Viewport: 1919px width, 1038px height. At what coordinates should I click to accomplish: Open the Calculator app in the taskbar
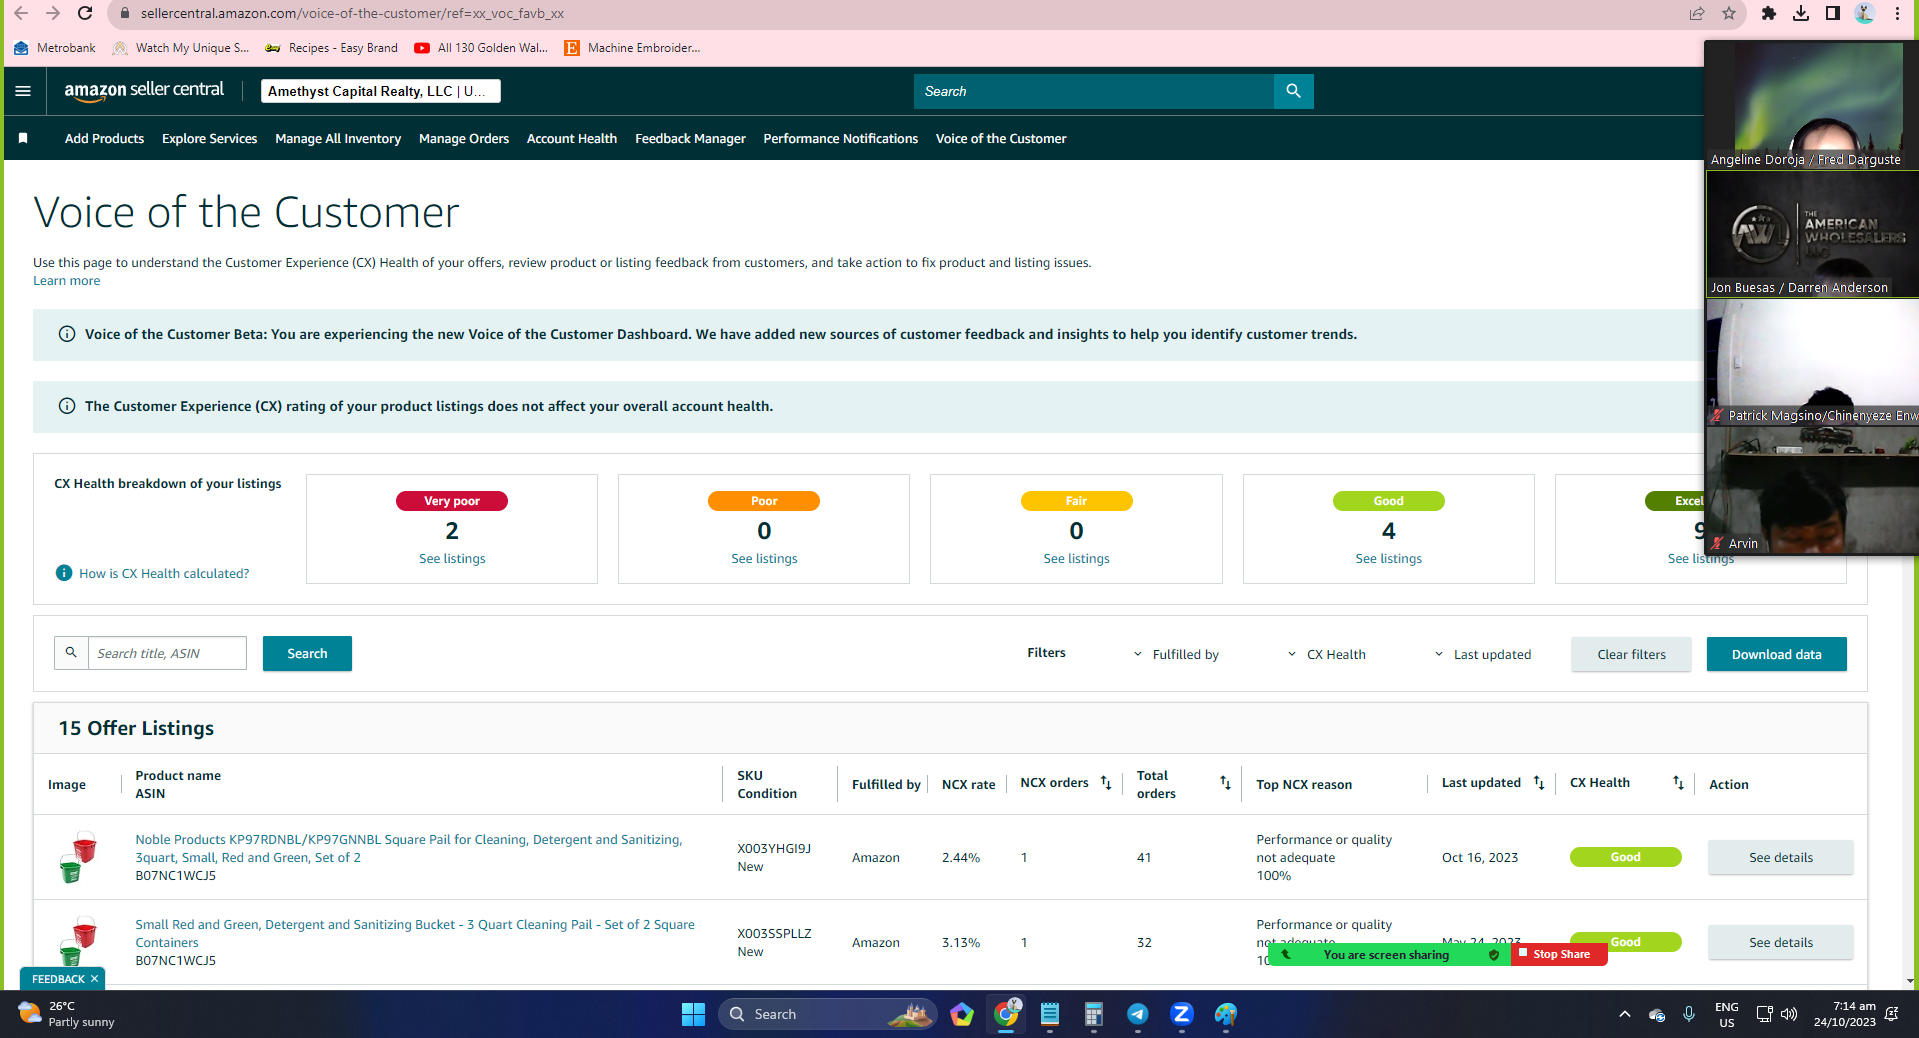(1093, 1014)
